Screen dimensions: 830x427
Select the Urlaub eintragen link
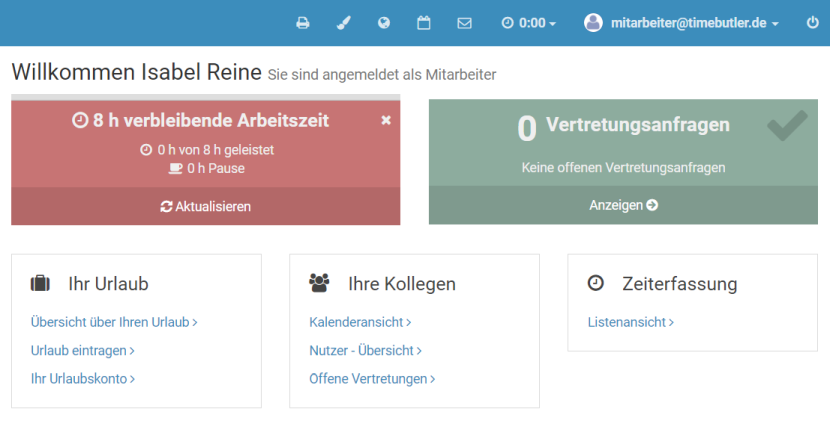(82, 350)
